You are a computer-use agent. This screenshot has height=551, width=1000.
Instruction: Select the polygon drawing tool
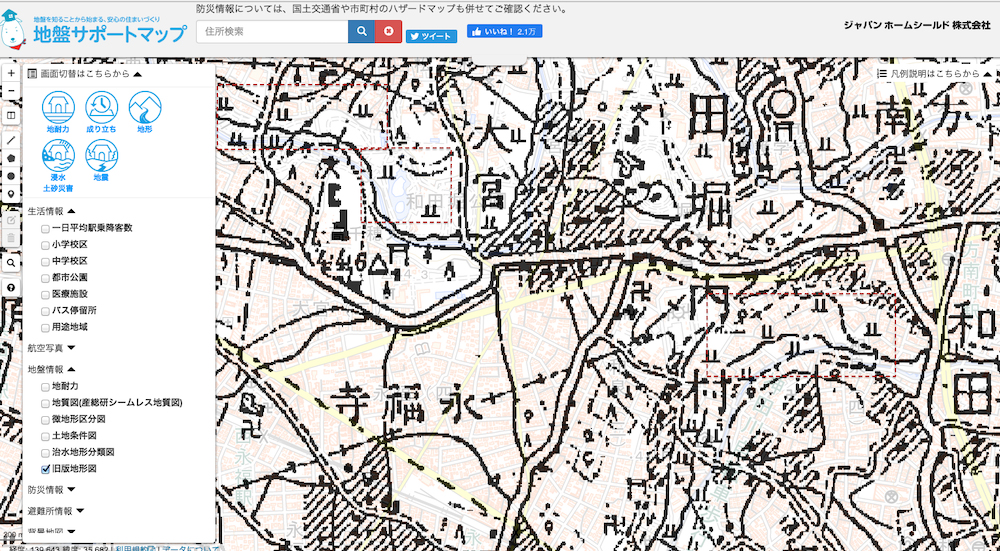pos(11,158)
